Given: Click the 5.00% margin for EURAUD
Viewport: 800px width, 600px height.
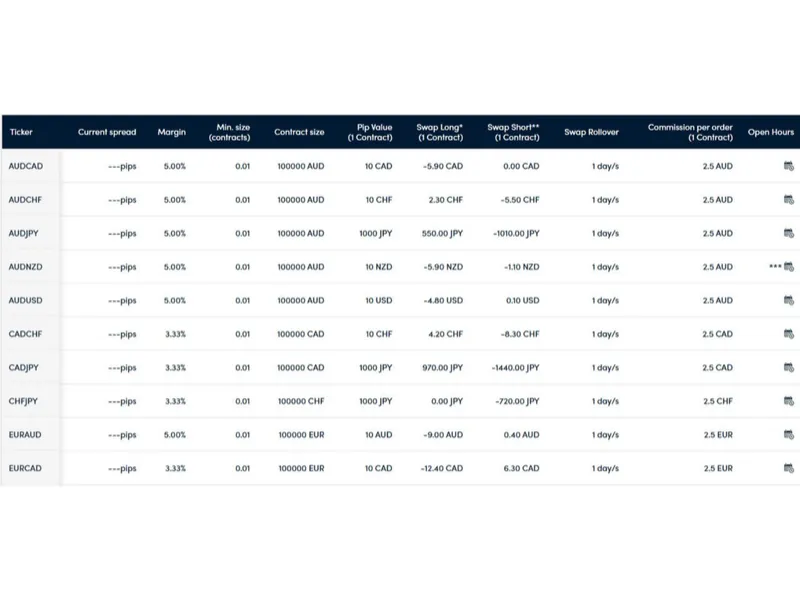Looking at the screenshot, I should click(x=174, y=435).
